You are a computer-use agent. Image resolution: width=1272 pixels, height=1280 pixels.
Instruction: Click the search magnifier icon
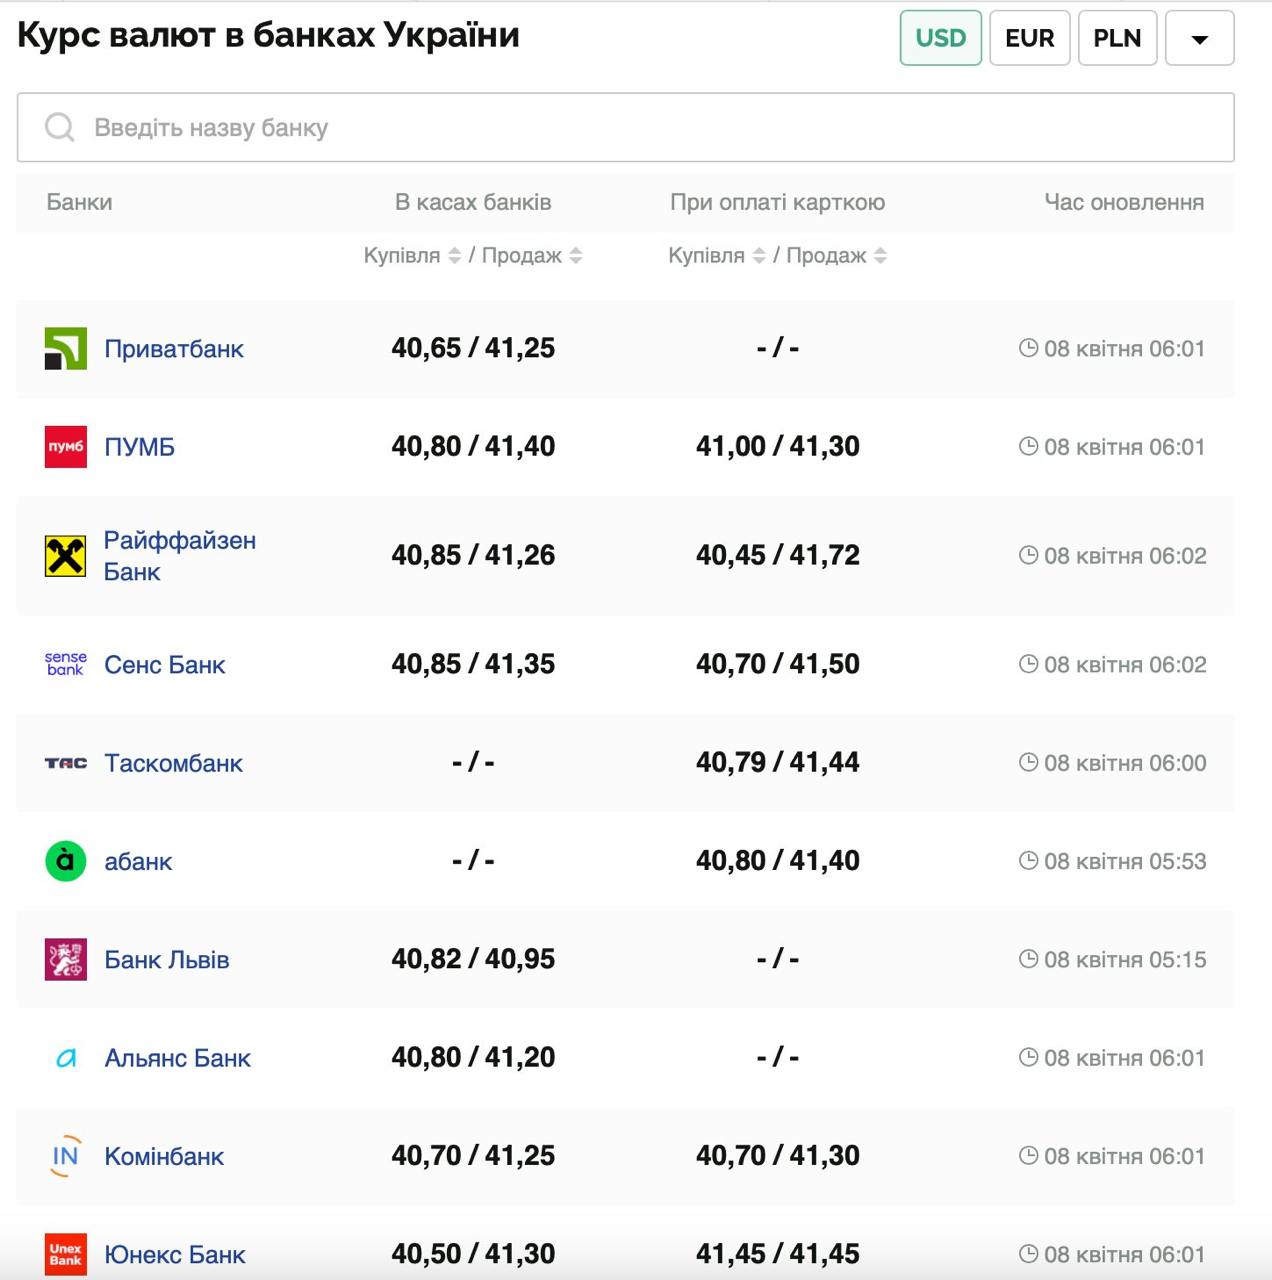[60, 127]
